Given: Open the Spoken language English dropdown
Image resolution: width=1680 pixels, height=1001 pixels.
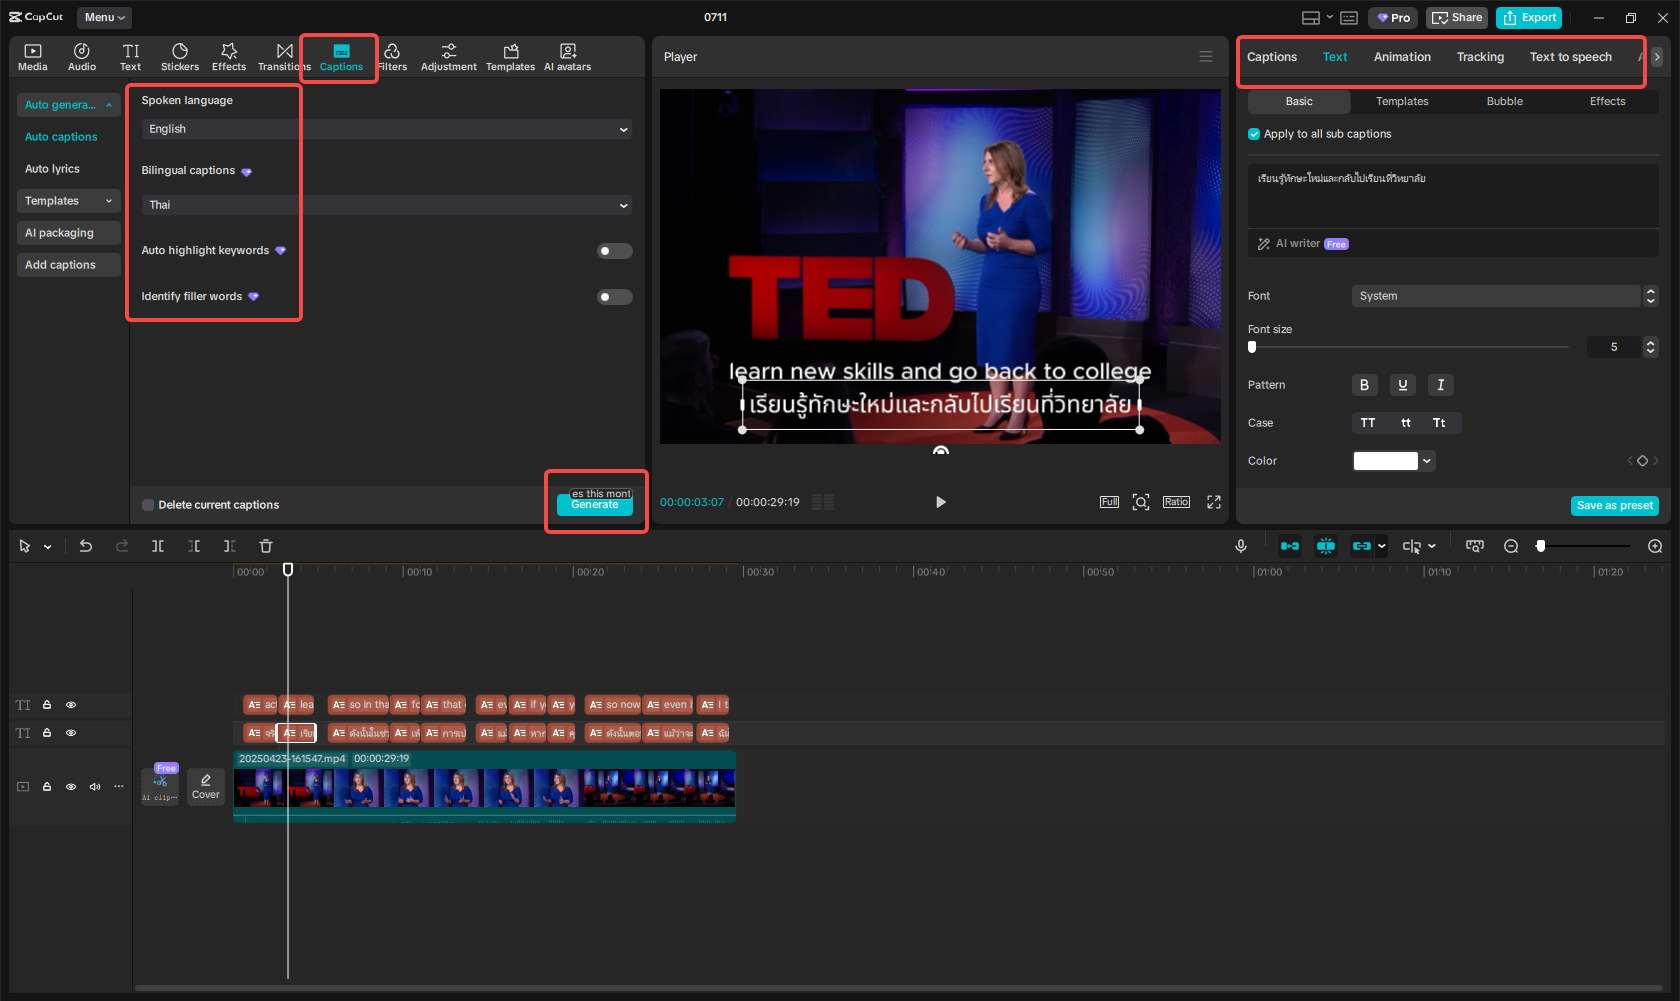Looking at the screenshot, I should [x=383, y=129].
